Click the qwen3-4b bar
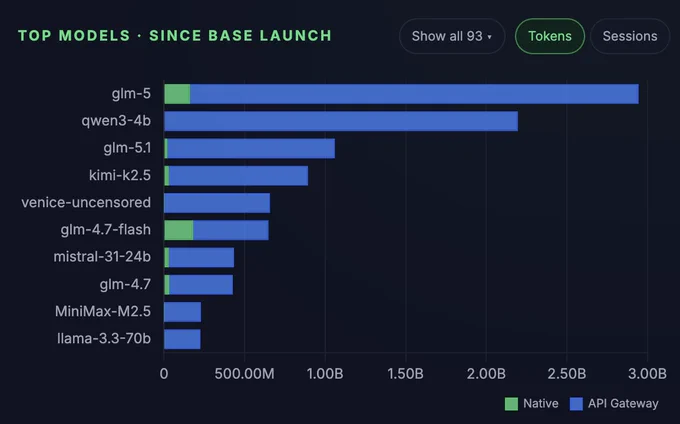680x424 pixels. [341, 121]
